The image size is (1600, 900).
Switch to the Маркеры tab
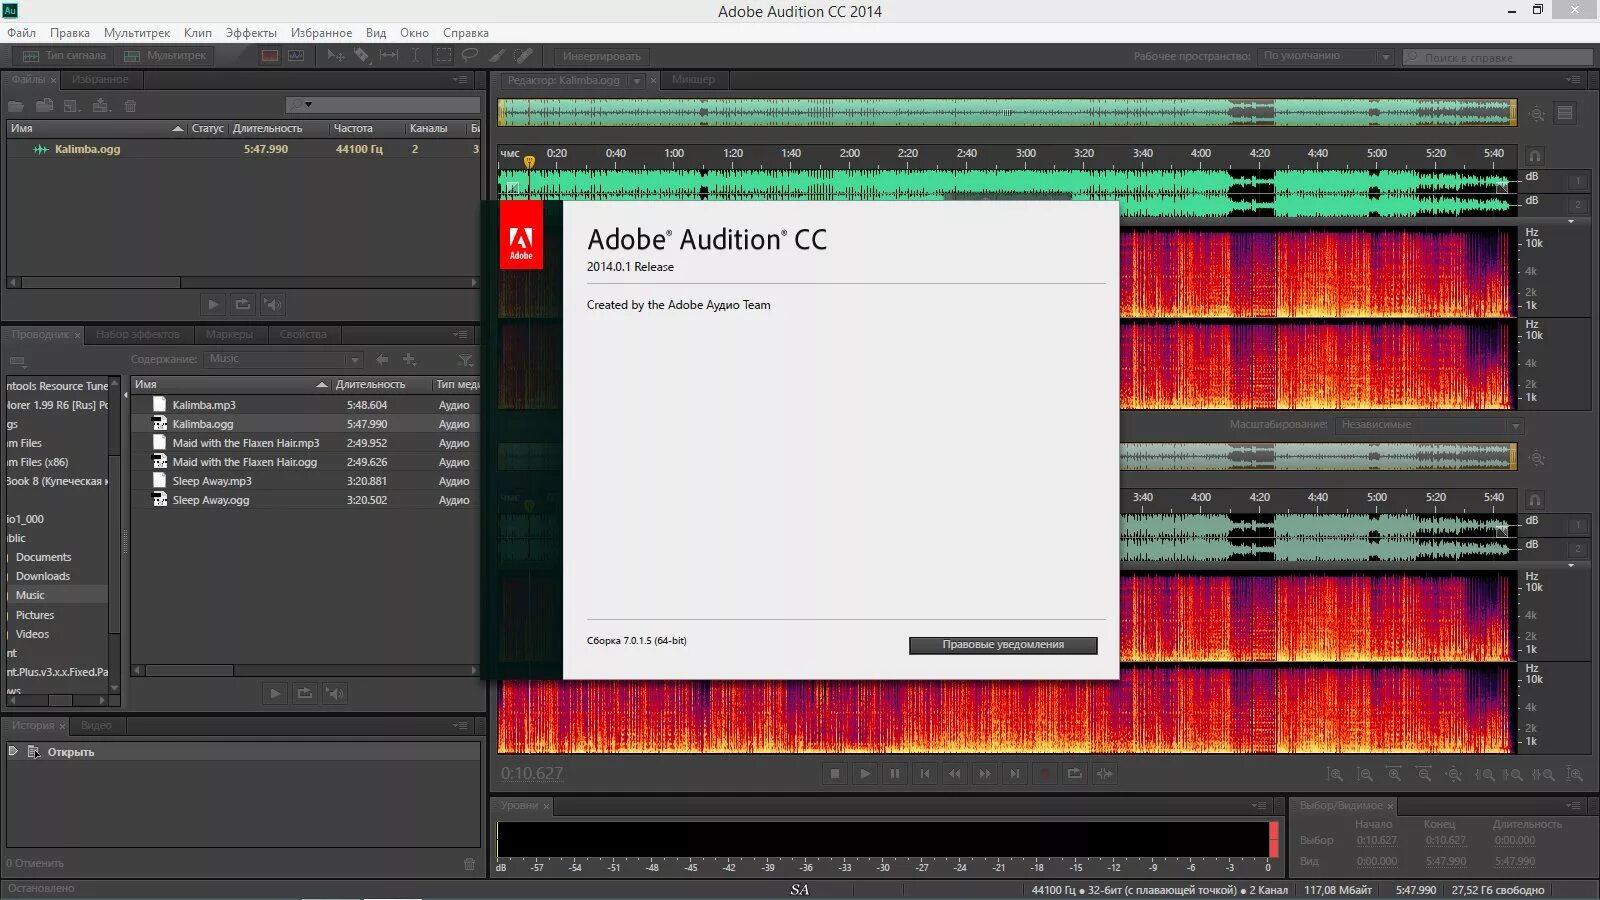click(x=229, y=335)
